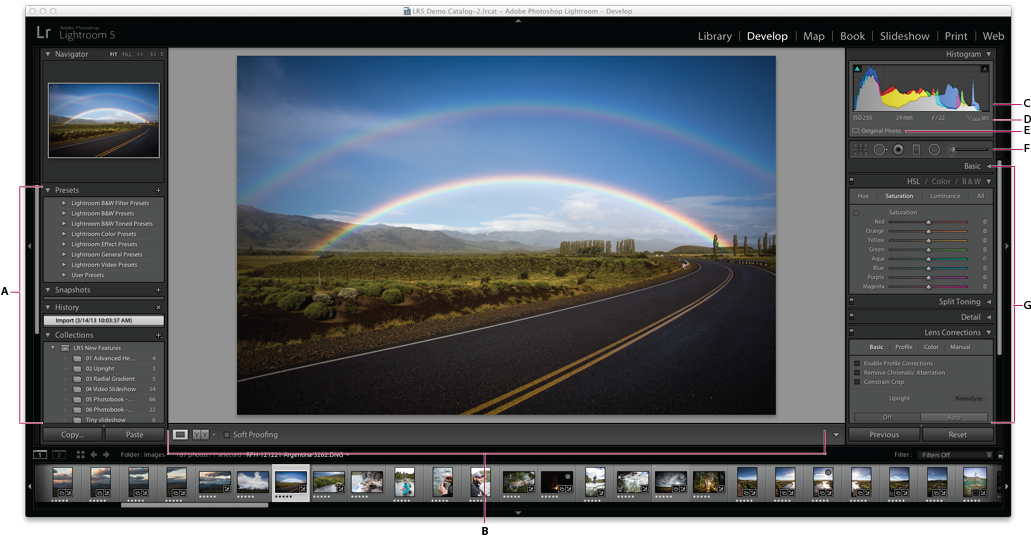Open the Slideshow module

pos(905,36)
